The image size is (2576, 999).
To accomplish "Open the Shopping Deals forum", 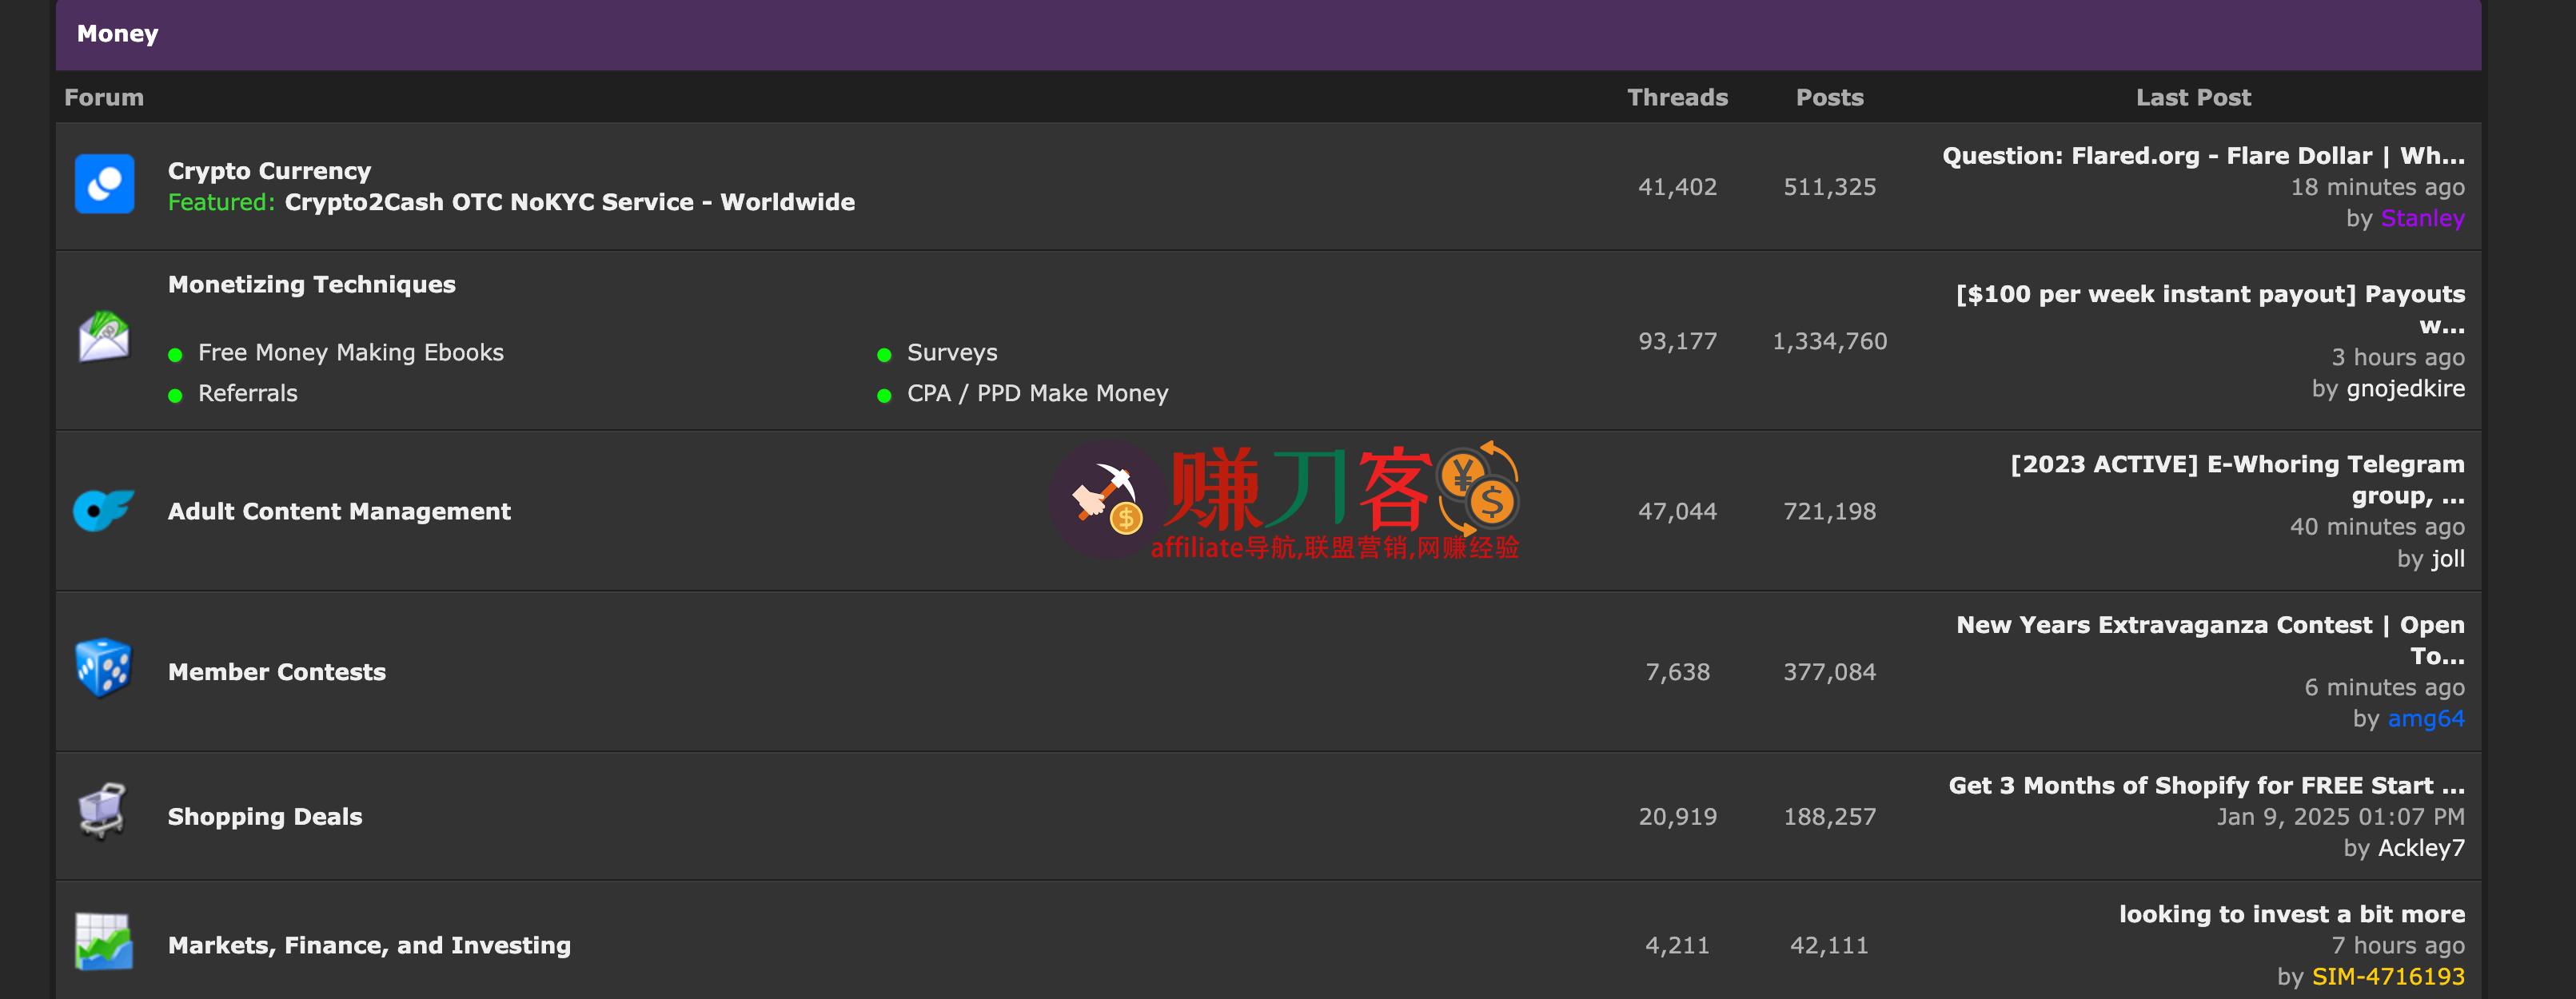I will [265, 817].
